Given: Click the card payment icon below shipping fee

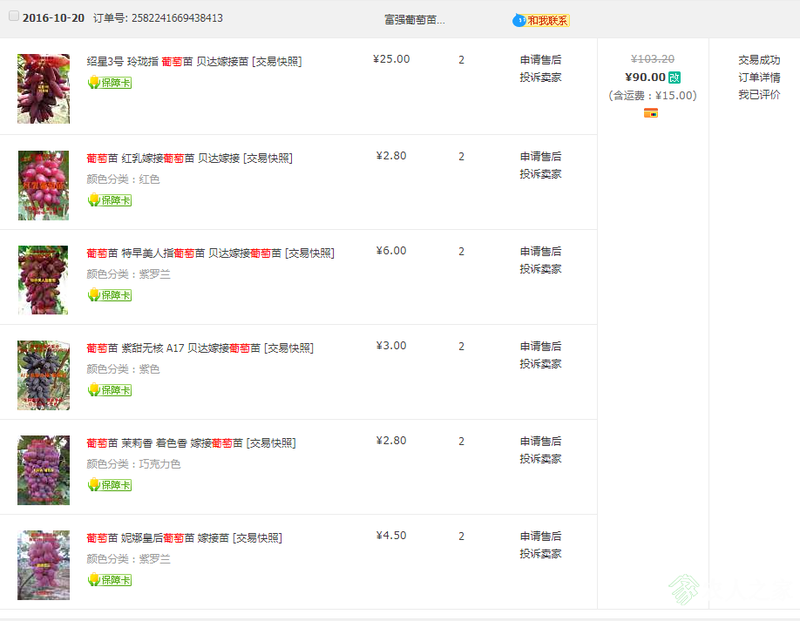Looking at the screenshot, I should [x=651, y=113].
